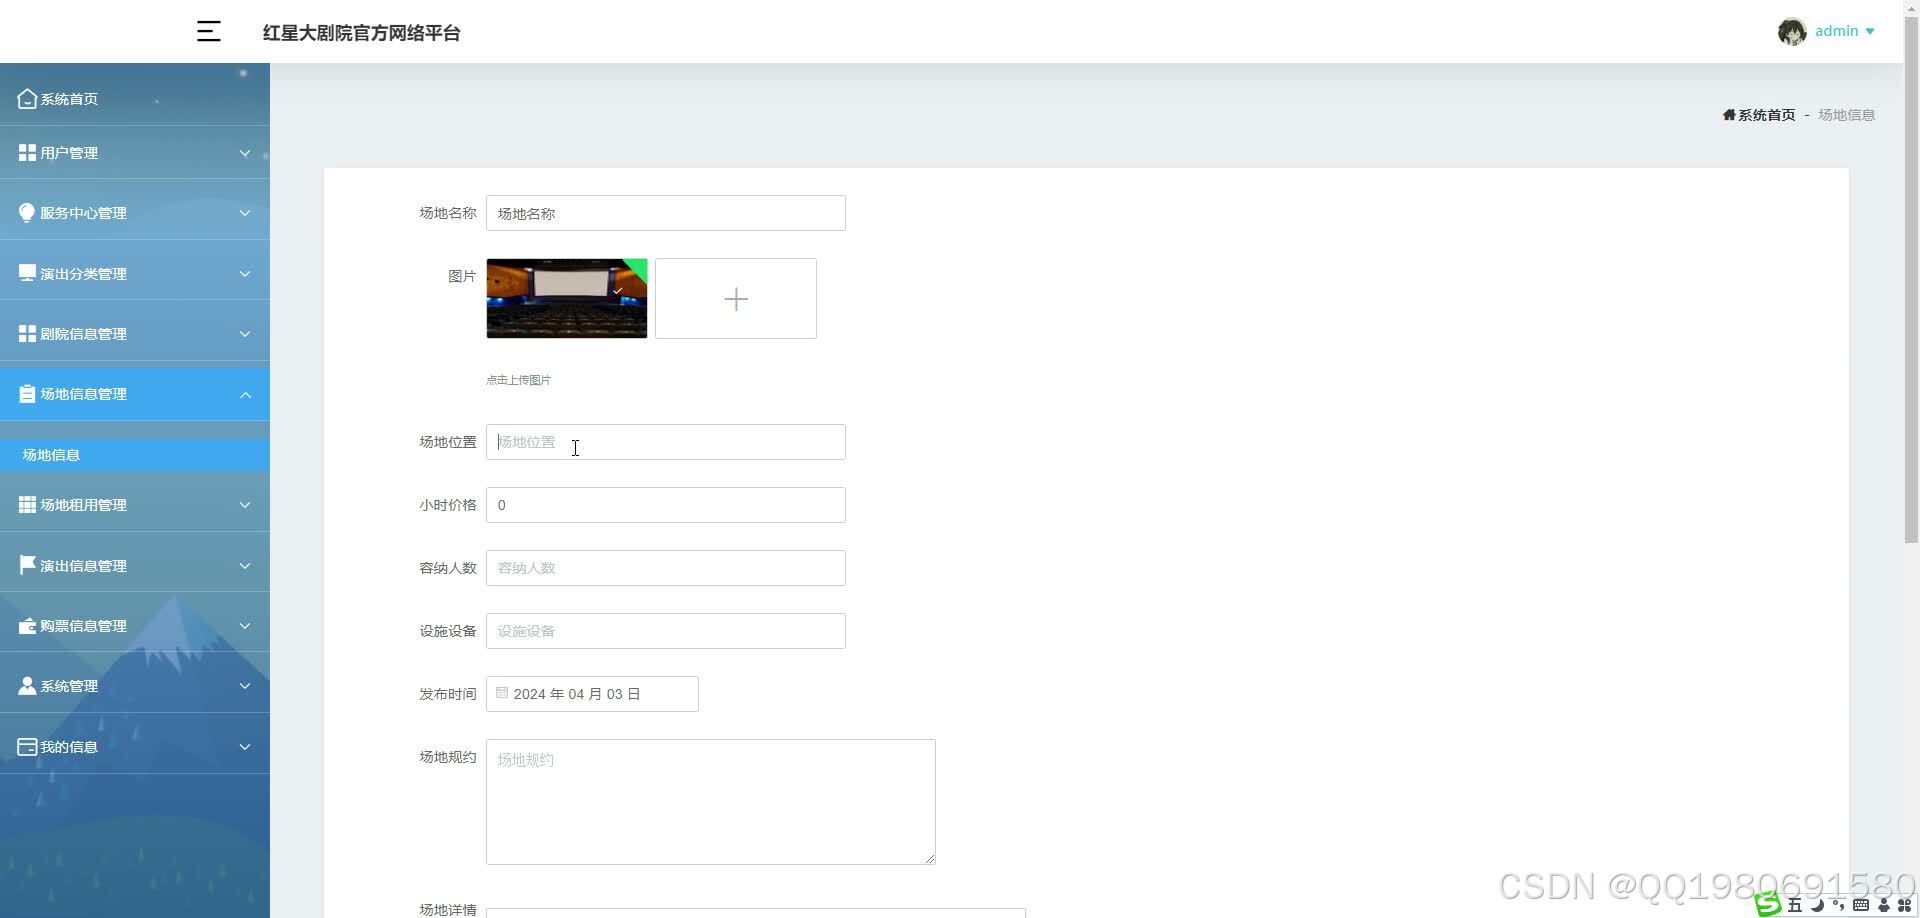Open 服务中心管理 sidebar menu label
This screenshot has height=918, width=1920.
83,213
